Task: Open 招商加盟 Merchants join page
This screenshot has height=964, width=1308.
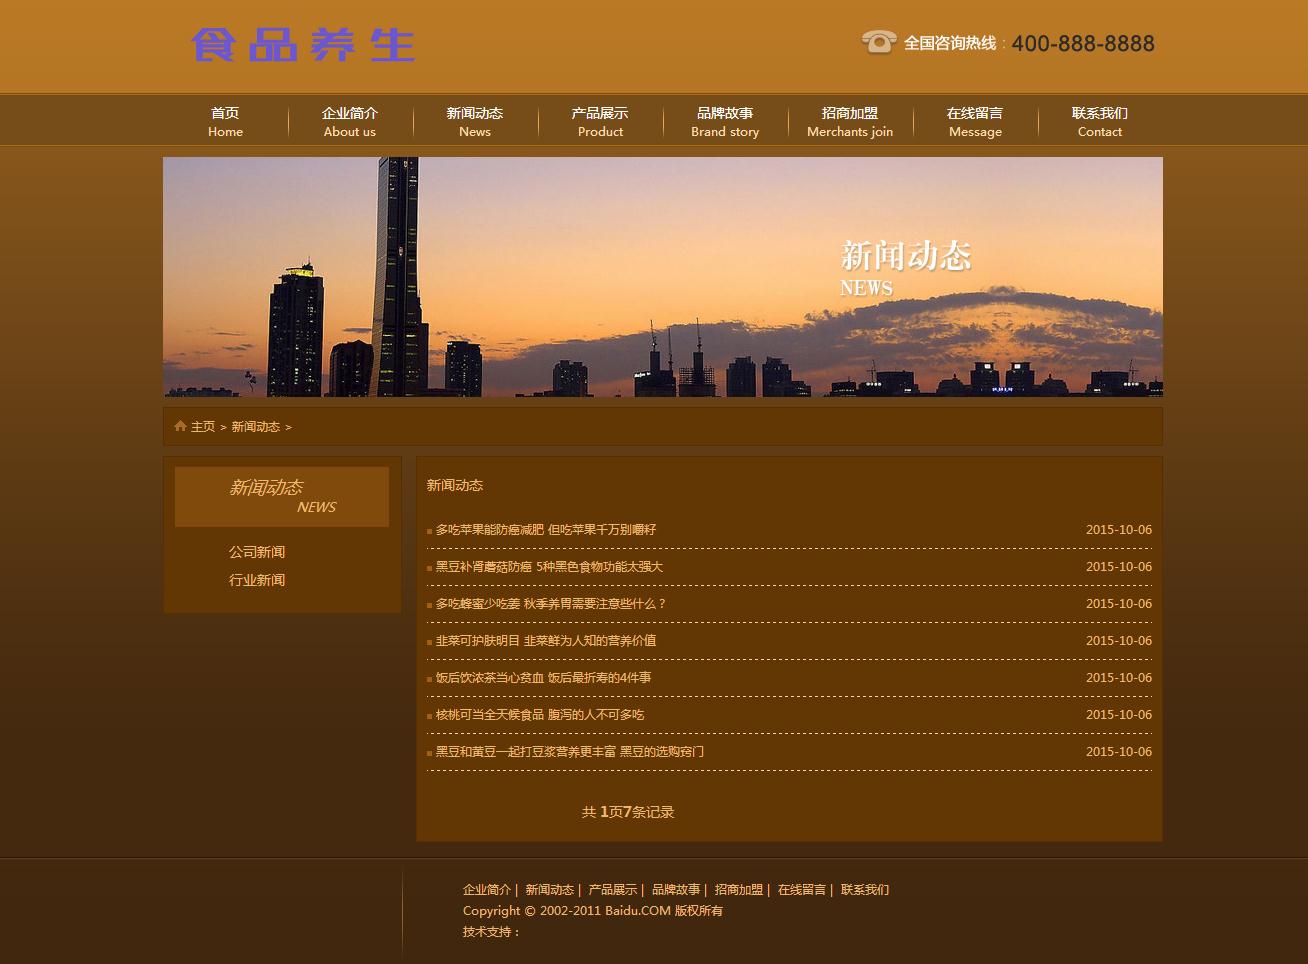Action: 850,121
